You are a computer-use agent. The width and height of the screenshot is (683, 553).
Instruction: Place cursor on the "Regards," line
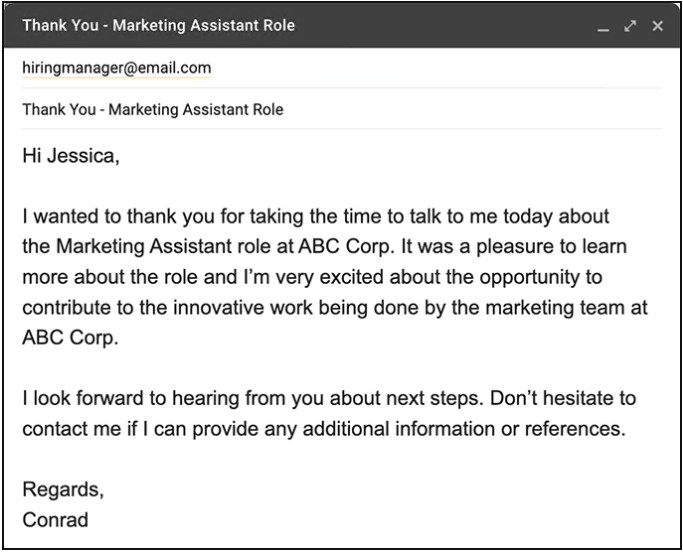pos(62,492)
